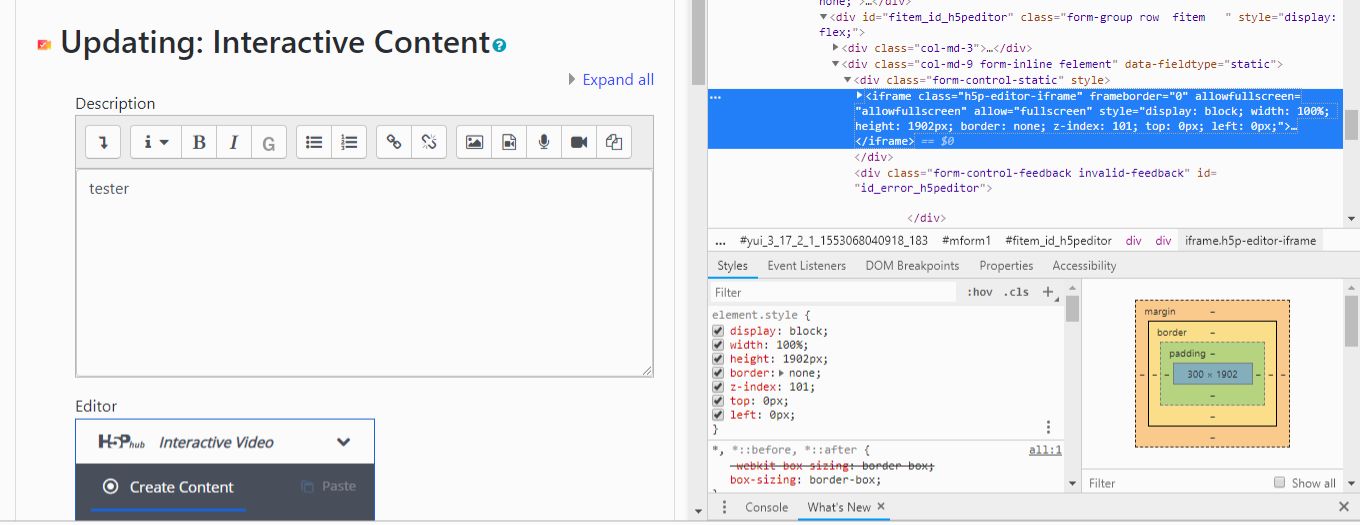Uncheck the z-index: 101 property

(718, 387)
